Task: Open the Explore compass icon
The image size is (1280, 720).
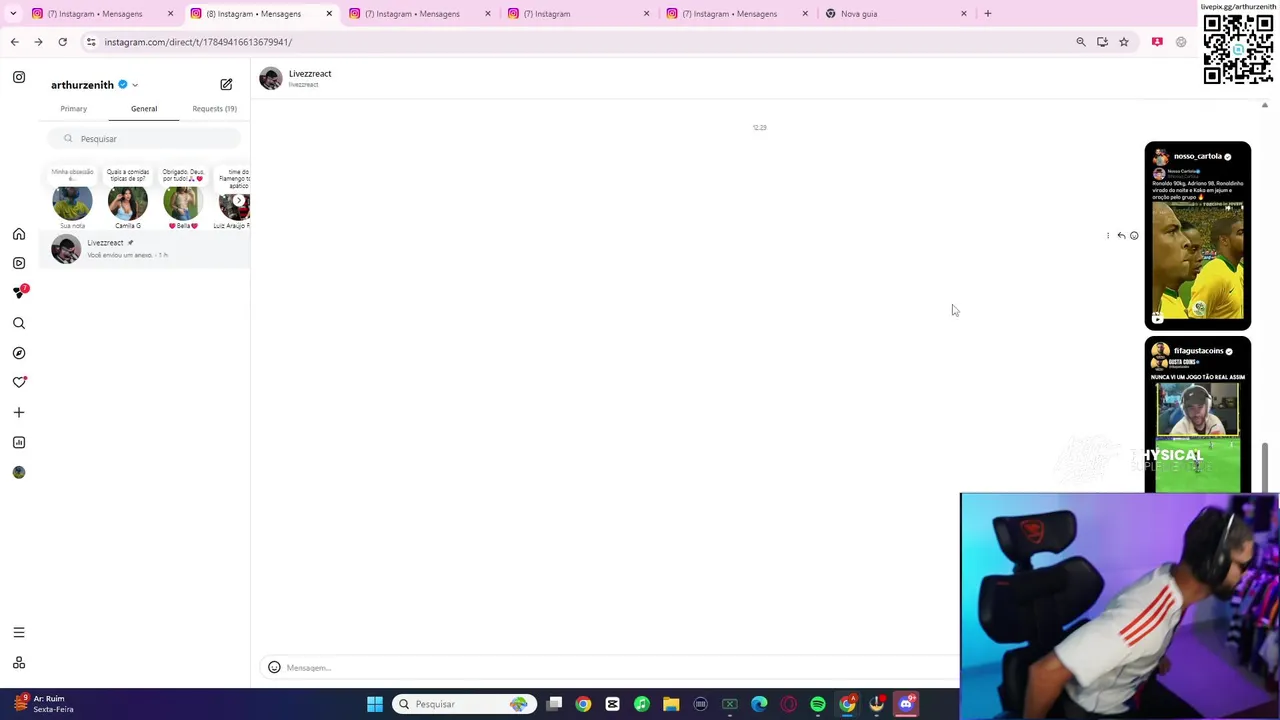Action: (19, 353)
